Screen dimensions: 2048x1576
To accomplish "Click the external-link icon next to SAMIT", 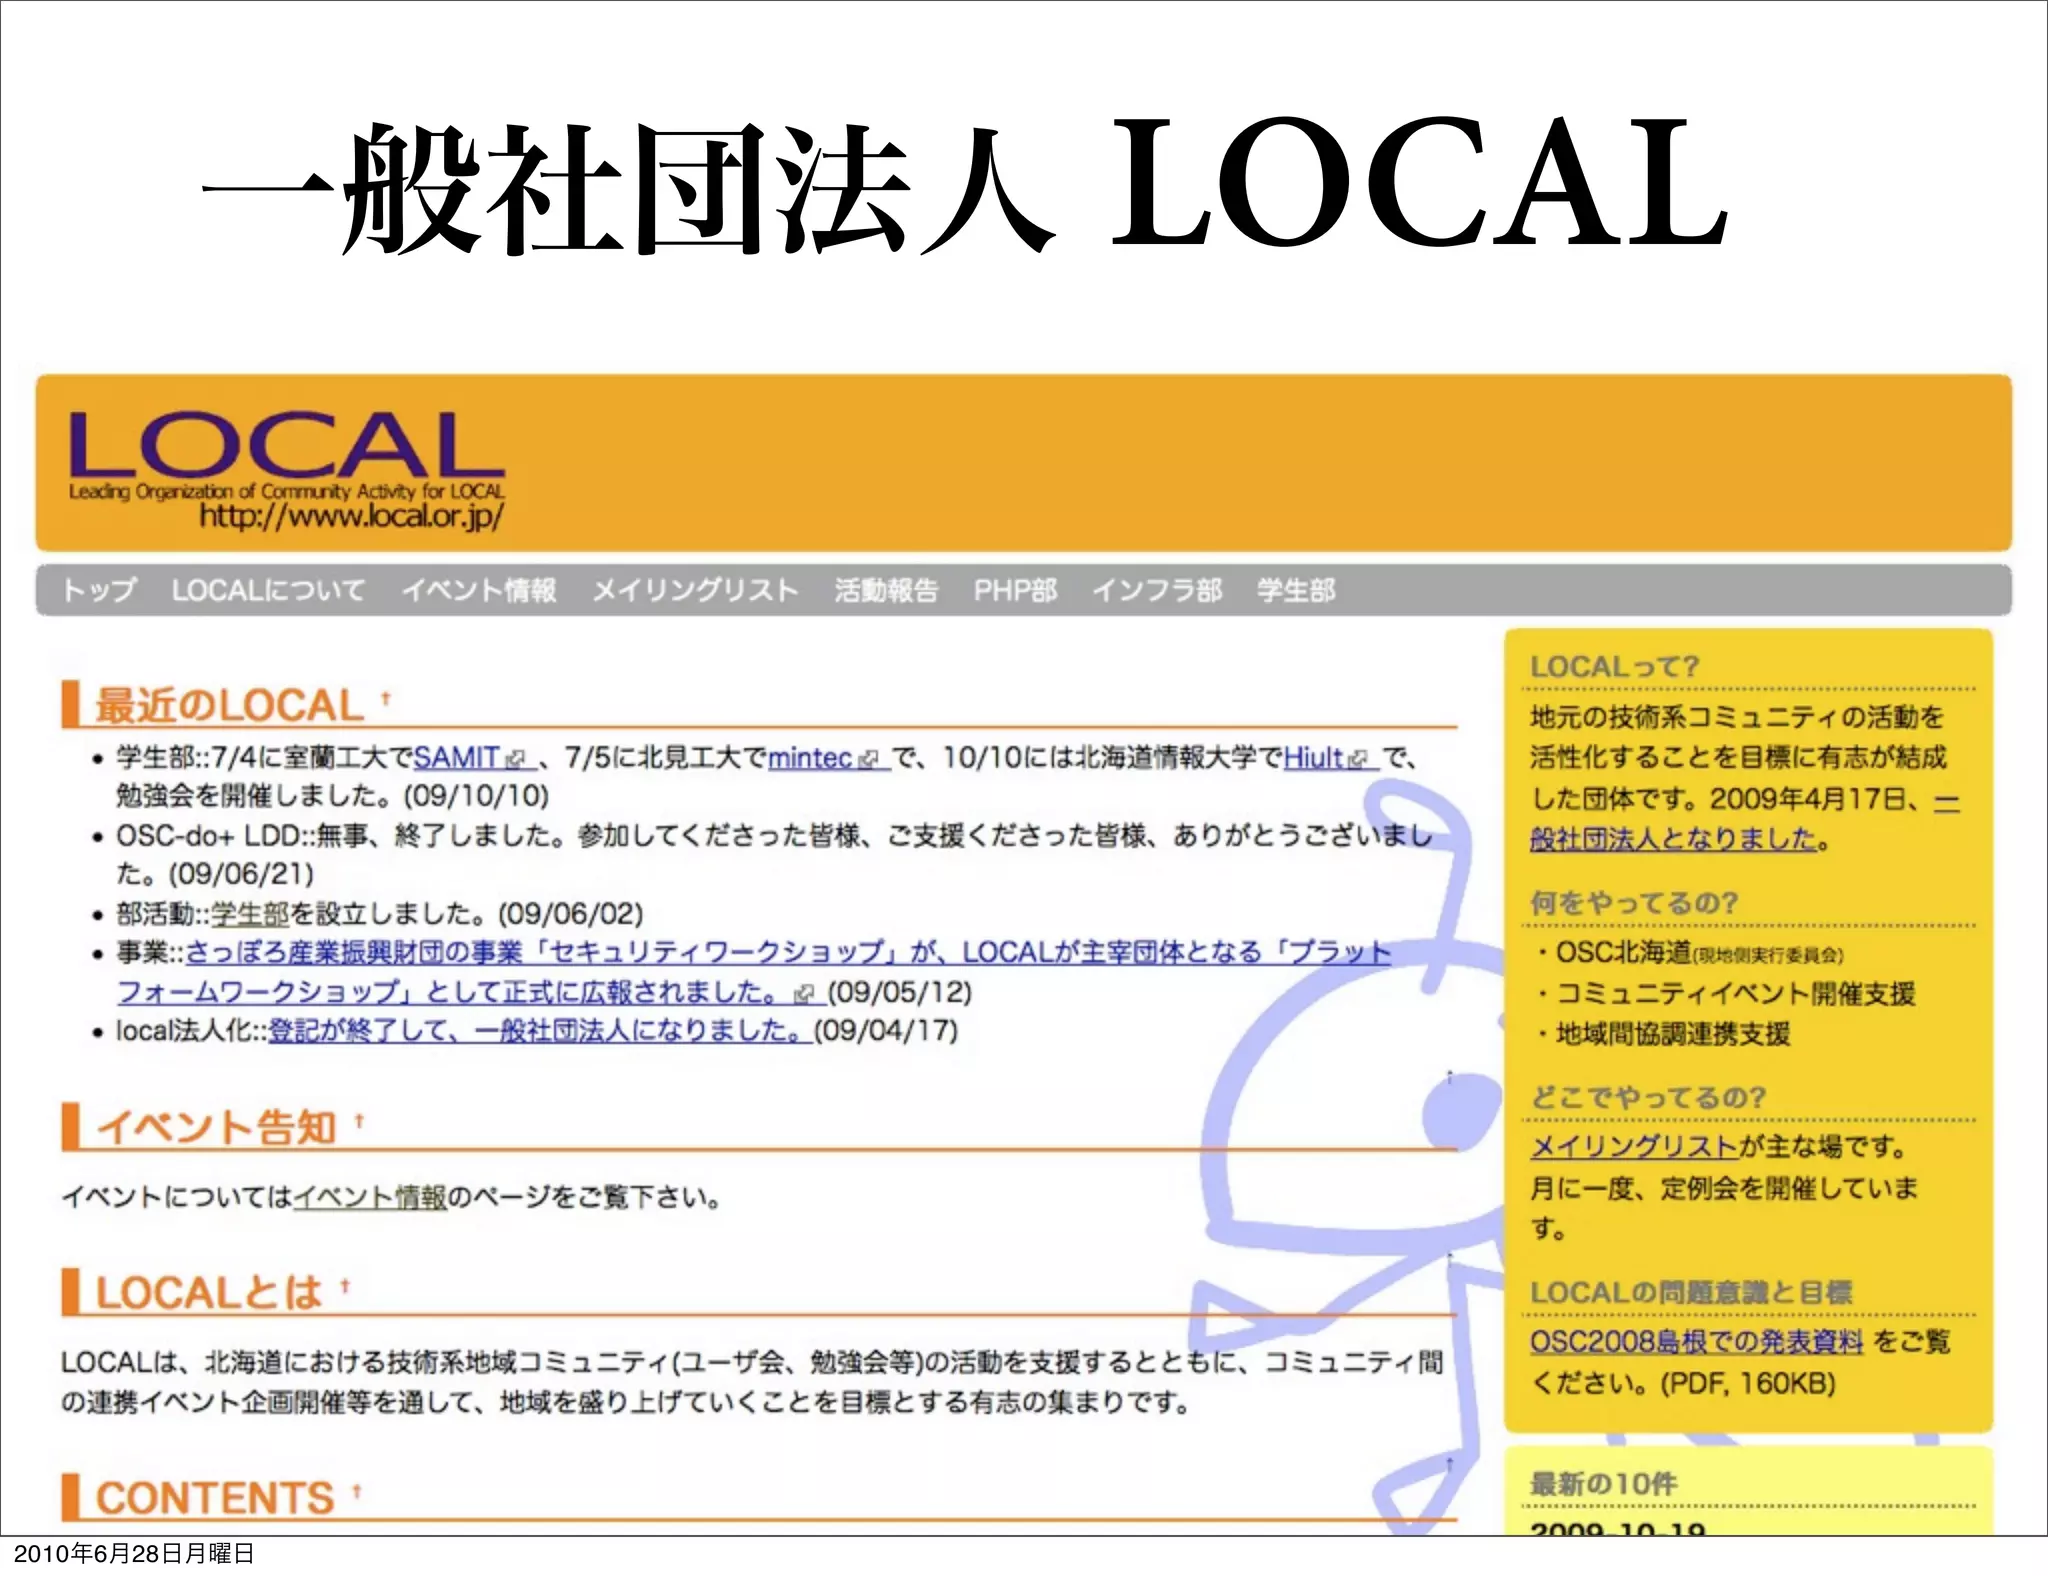I will tap(516, 760).
